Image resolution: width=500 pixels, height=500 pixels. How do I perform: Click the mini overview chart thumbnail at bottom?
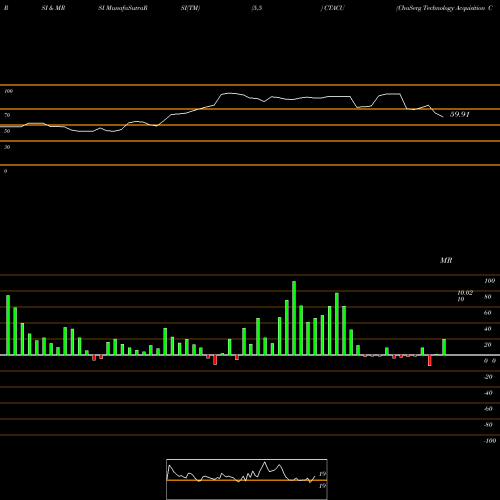(247, 479)
